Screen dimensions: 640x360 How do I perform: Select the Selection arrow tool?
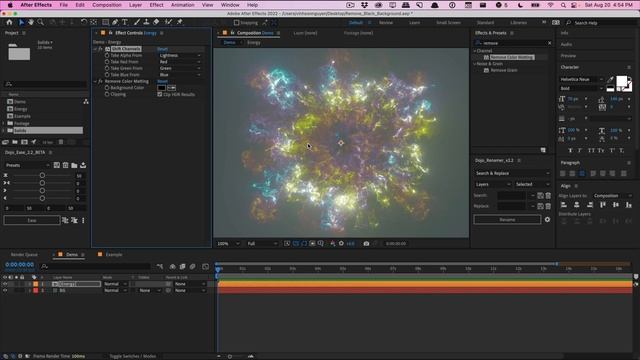tap(21, 22)
